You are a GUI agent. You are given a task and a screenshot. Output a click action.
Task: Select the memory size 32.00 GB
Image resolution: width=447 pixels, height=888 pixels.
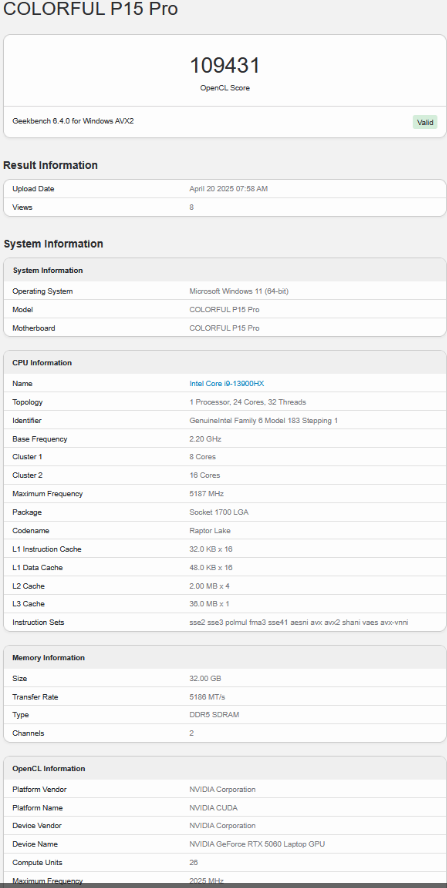point(204,678)
